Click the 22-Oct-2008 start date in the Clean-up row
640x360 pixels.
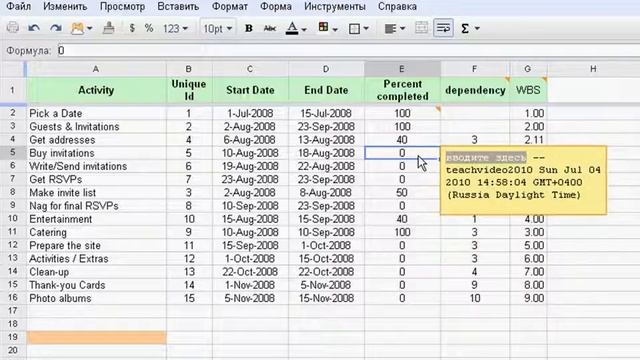pyautogui.click(x=250, y=272)
